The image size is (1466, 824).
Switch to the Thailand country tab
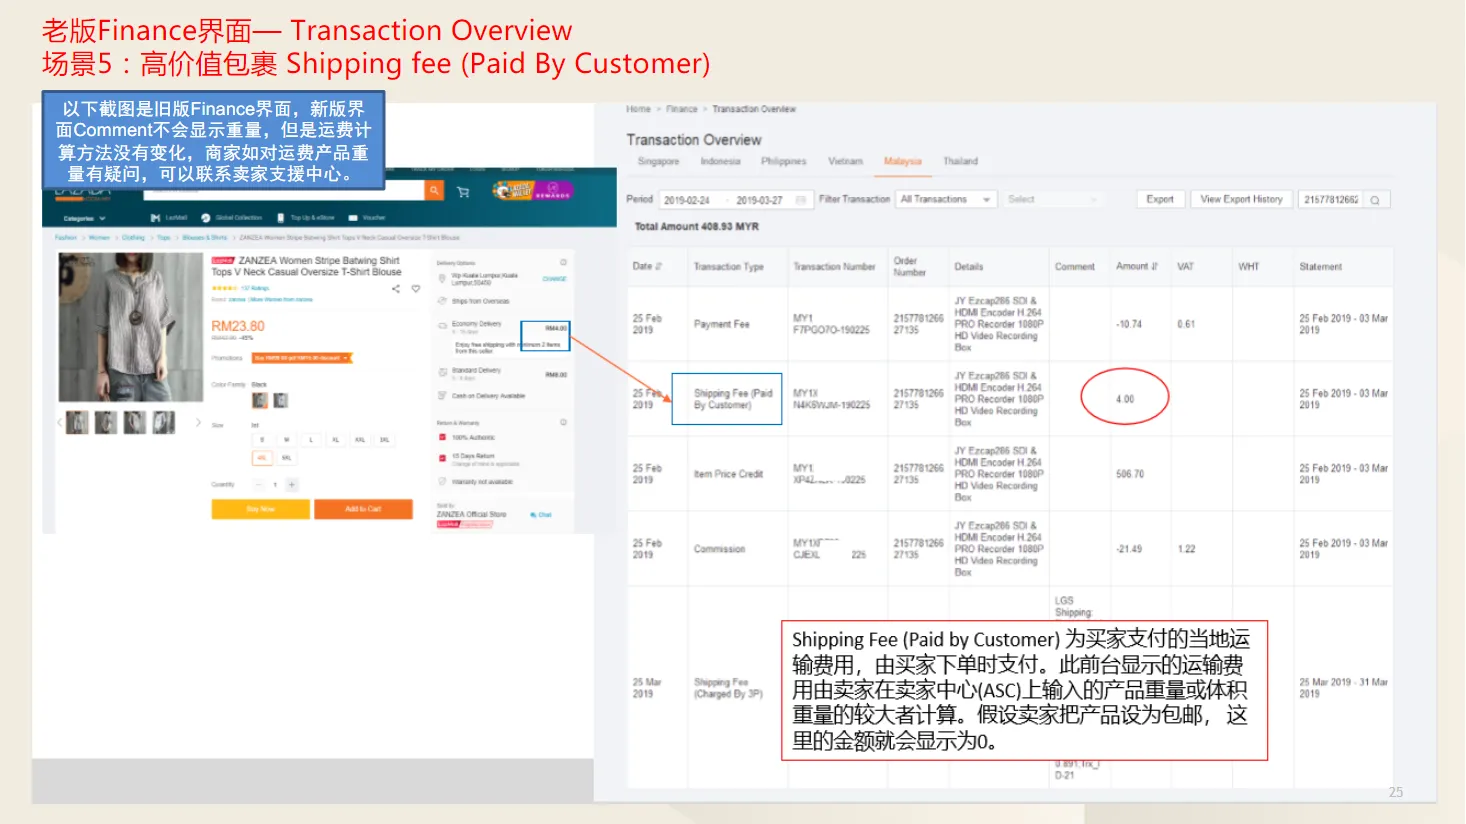[959, 161]
